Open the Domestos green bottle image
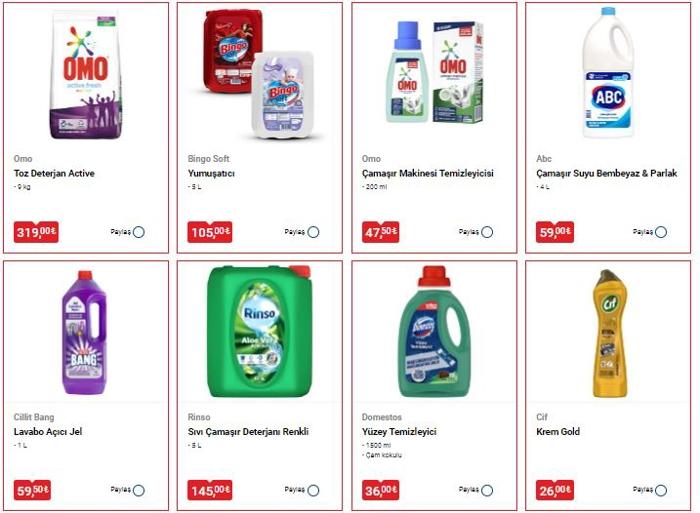Image resolution: width=700 pixels, height=513 pixels. (434, 331)
